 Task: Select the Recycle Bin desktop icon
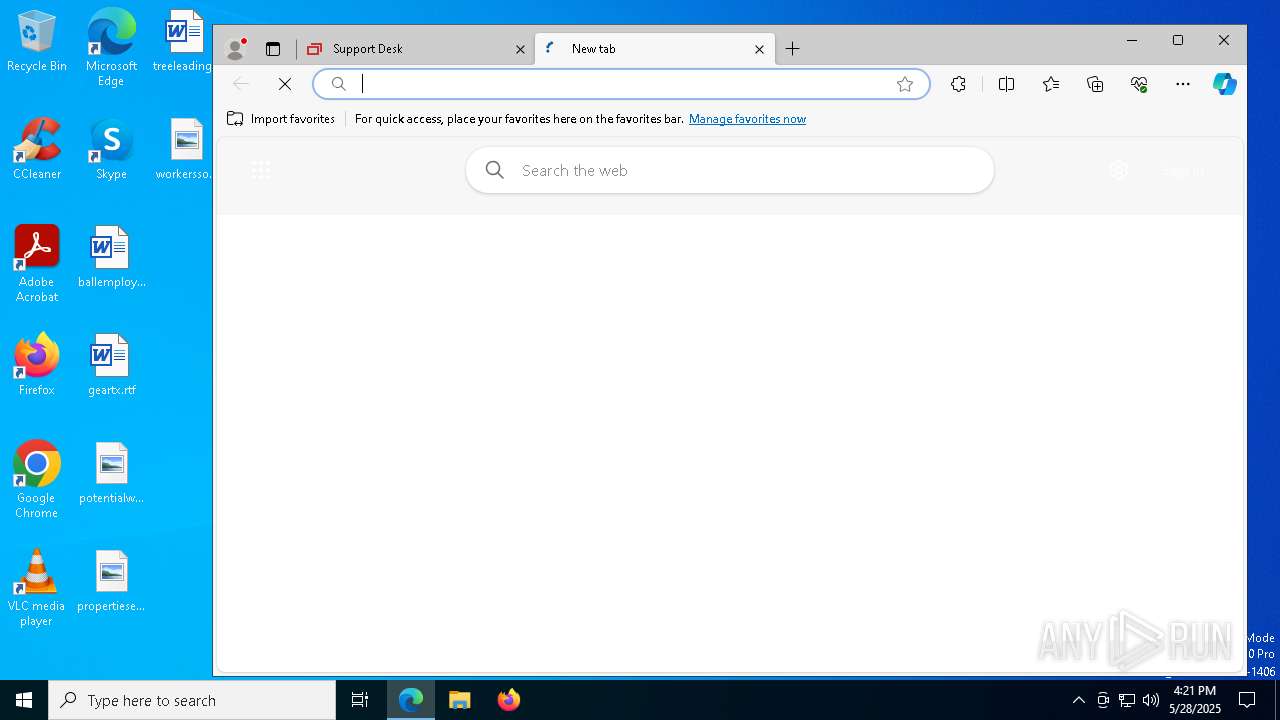(x=37, y=42)
